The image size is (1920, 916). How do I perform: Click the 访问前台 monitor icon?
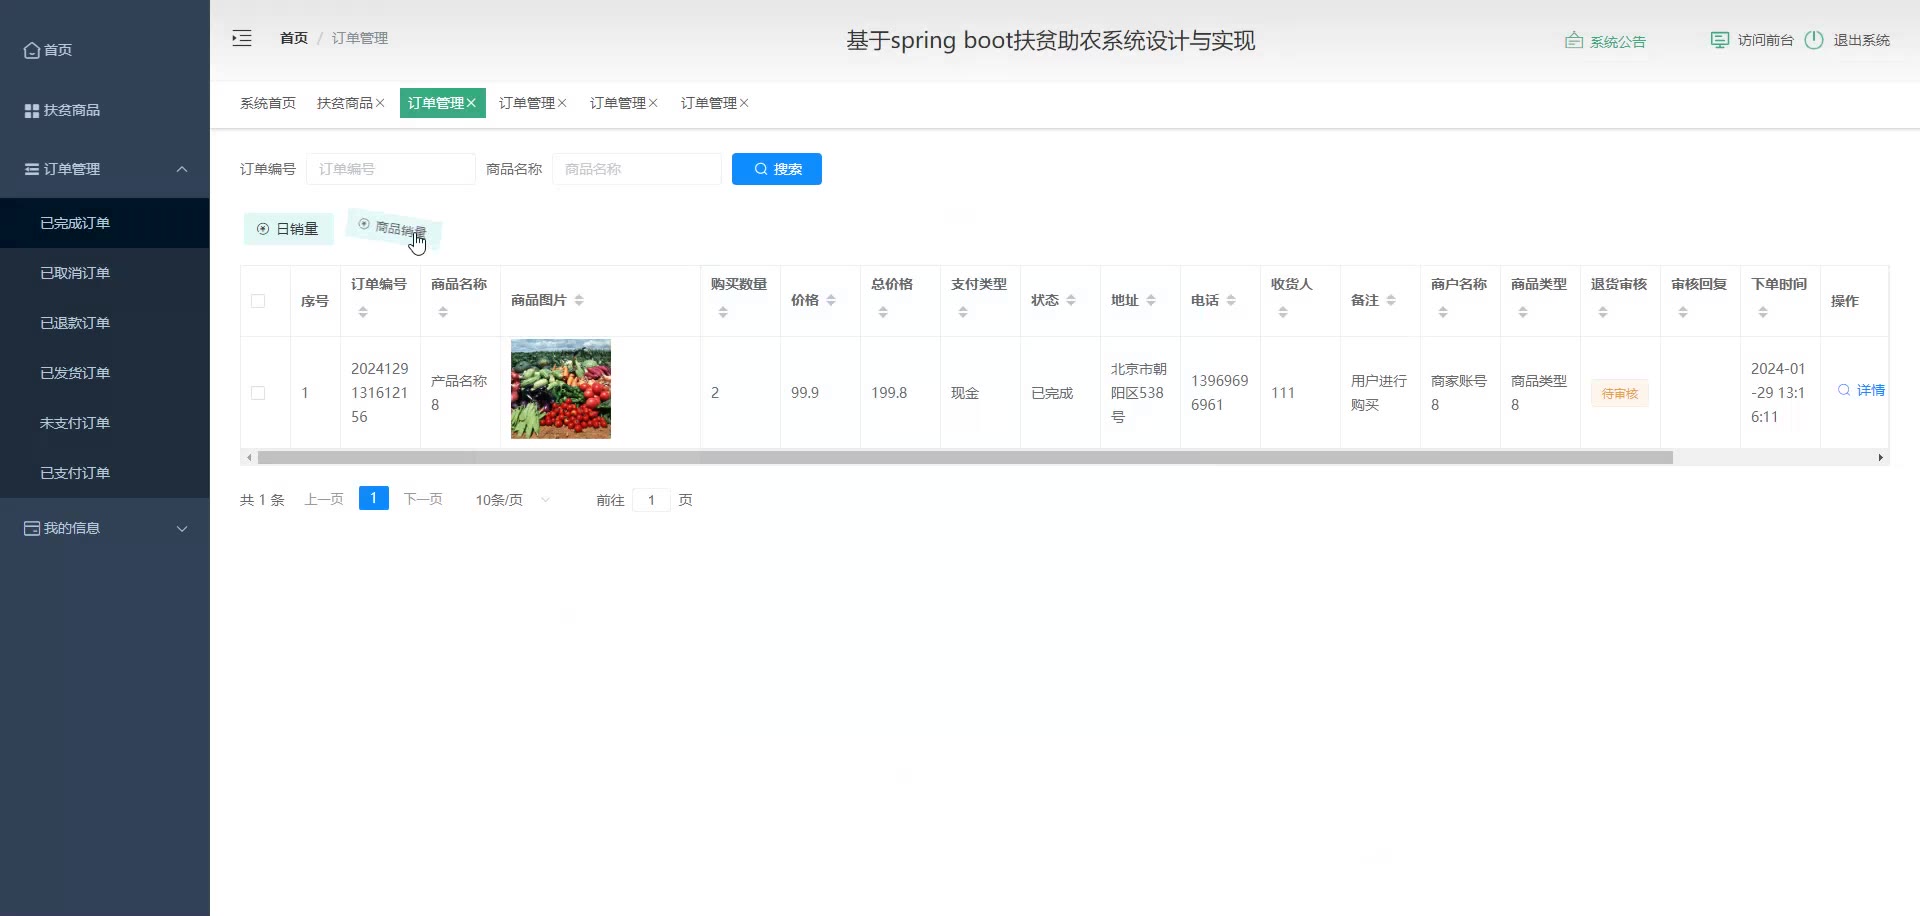pyautogui.click(x=1719, y=40)
